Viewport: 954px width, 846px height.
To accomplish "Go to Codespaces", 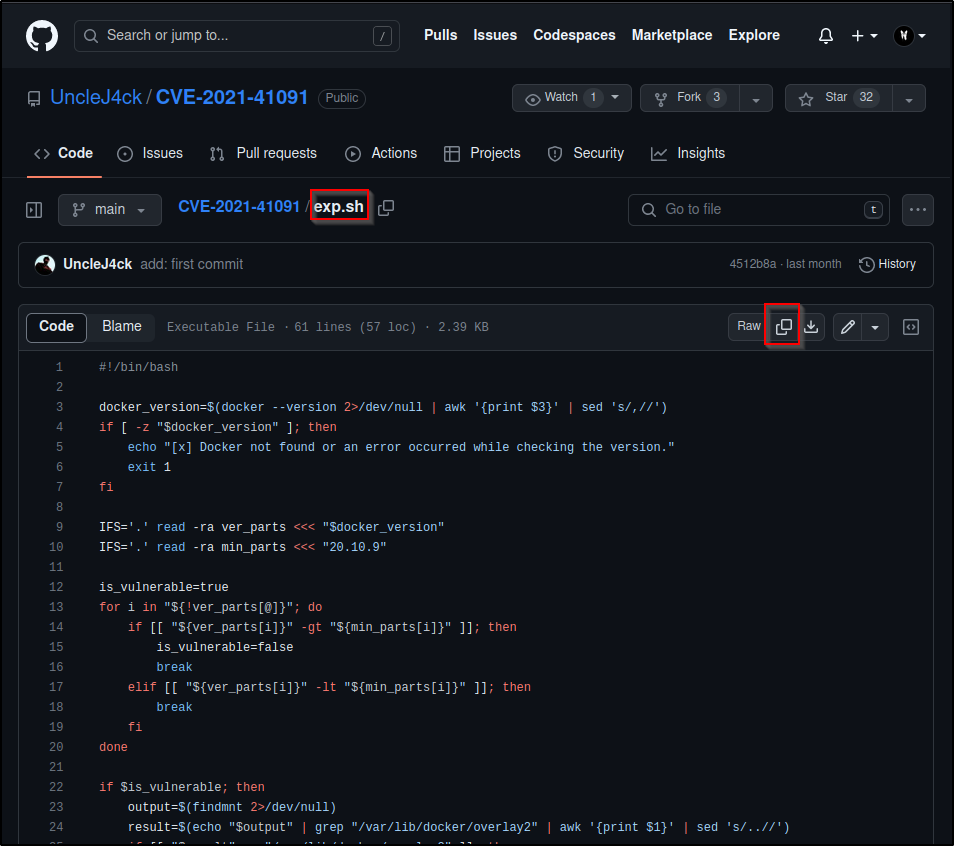I will 574,35.
